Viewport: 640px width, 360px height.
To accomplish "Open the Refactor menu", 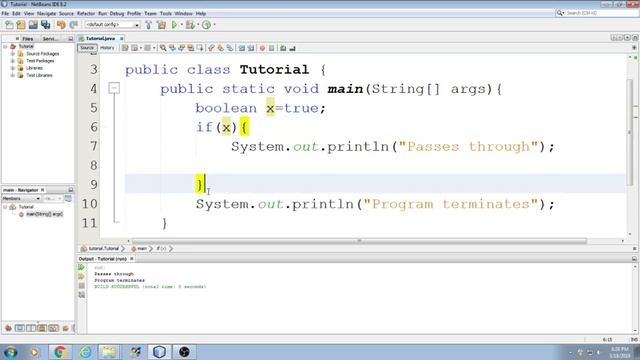I will [86, 13].
